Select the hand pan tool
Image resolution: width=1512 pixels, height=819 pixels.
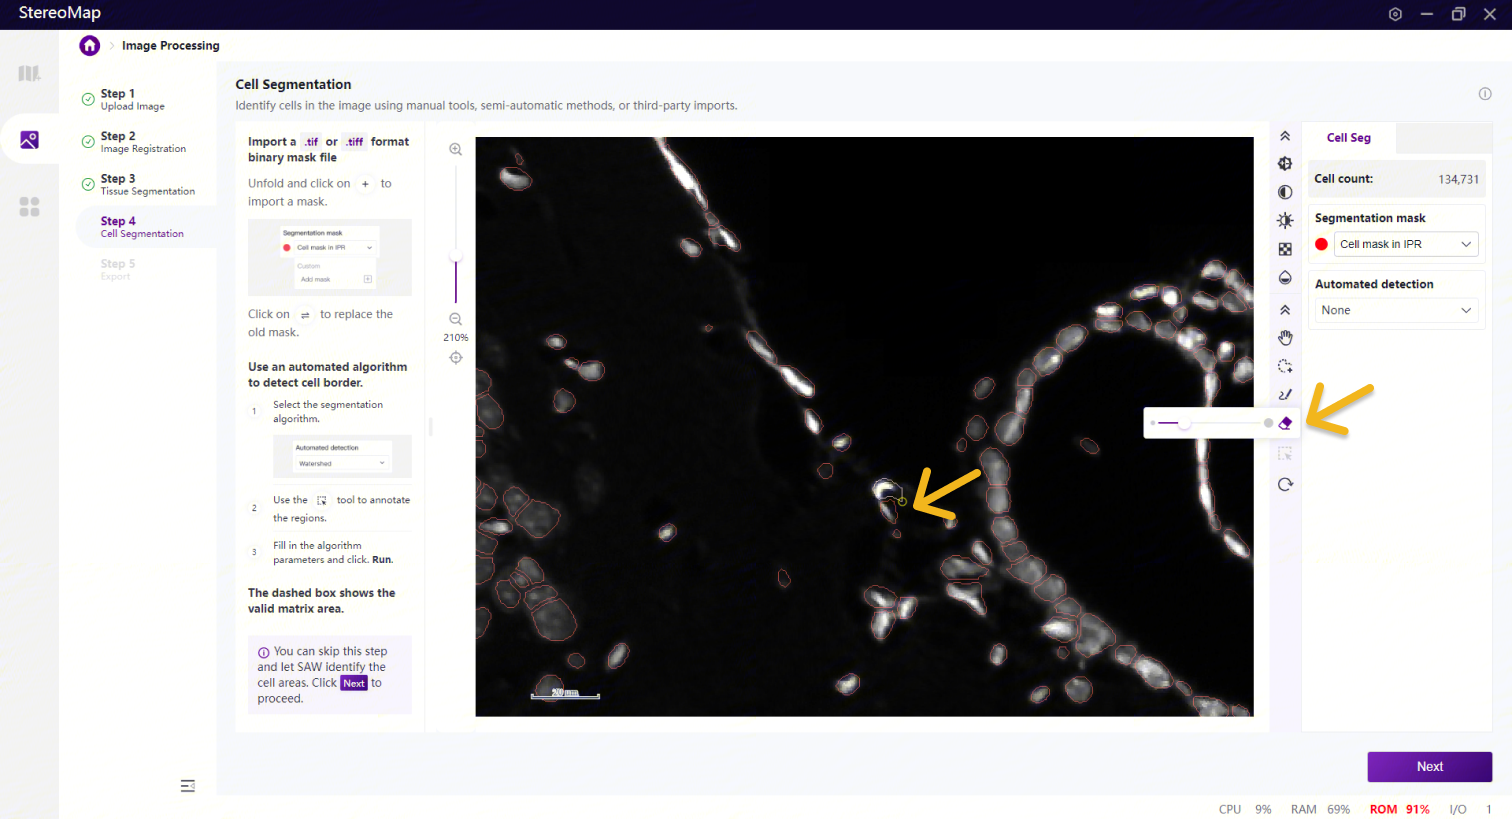pos(1285,338)
